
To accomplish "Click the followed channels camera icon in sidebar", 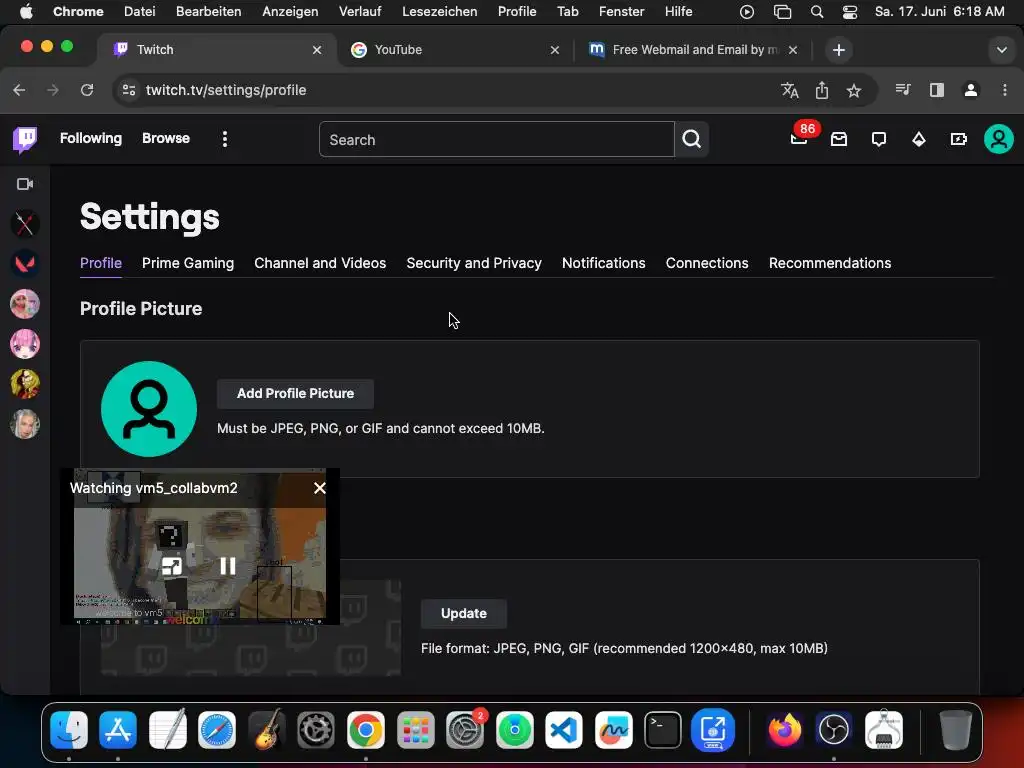I will coord(25,184).
